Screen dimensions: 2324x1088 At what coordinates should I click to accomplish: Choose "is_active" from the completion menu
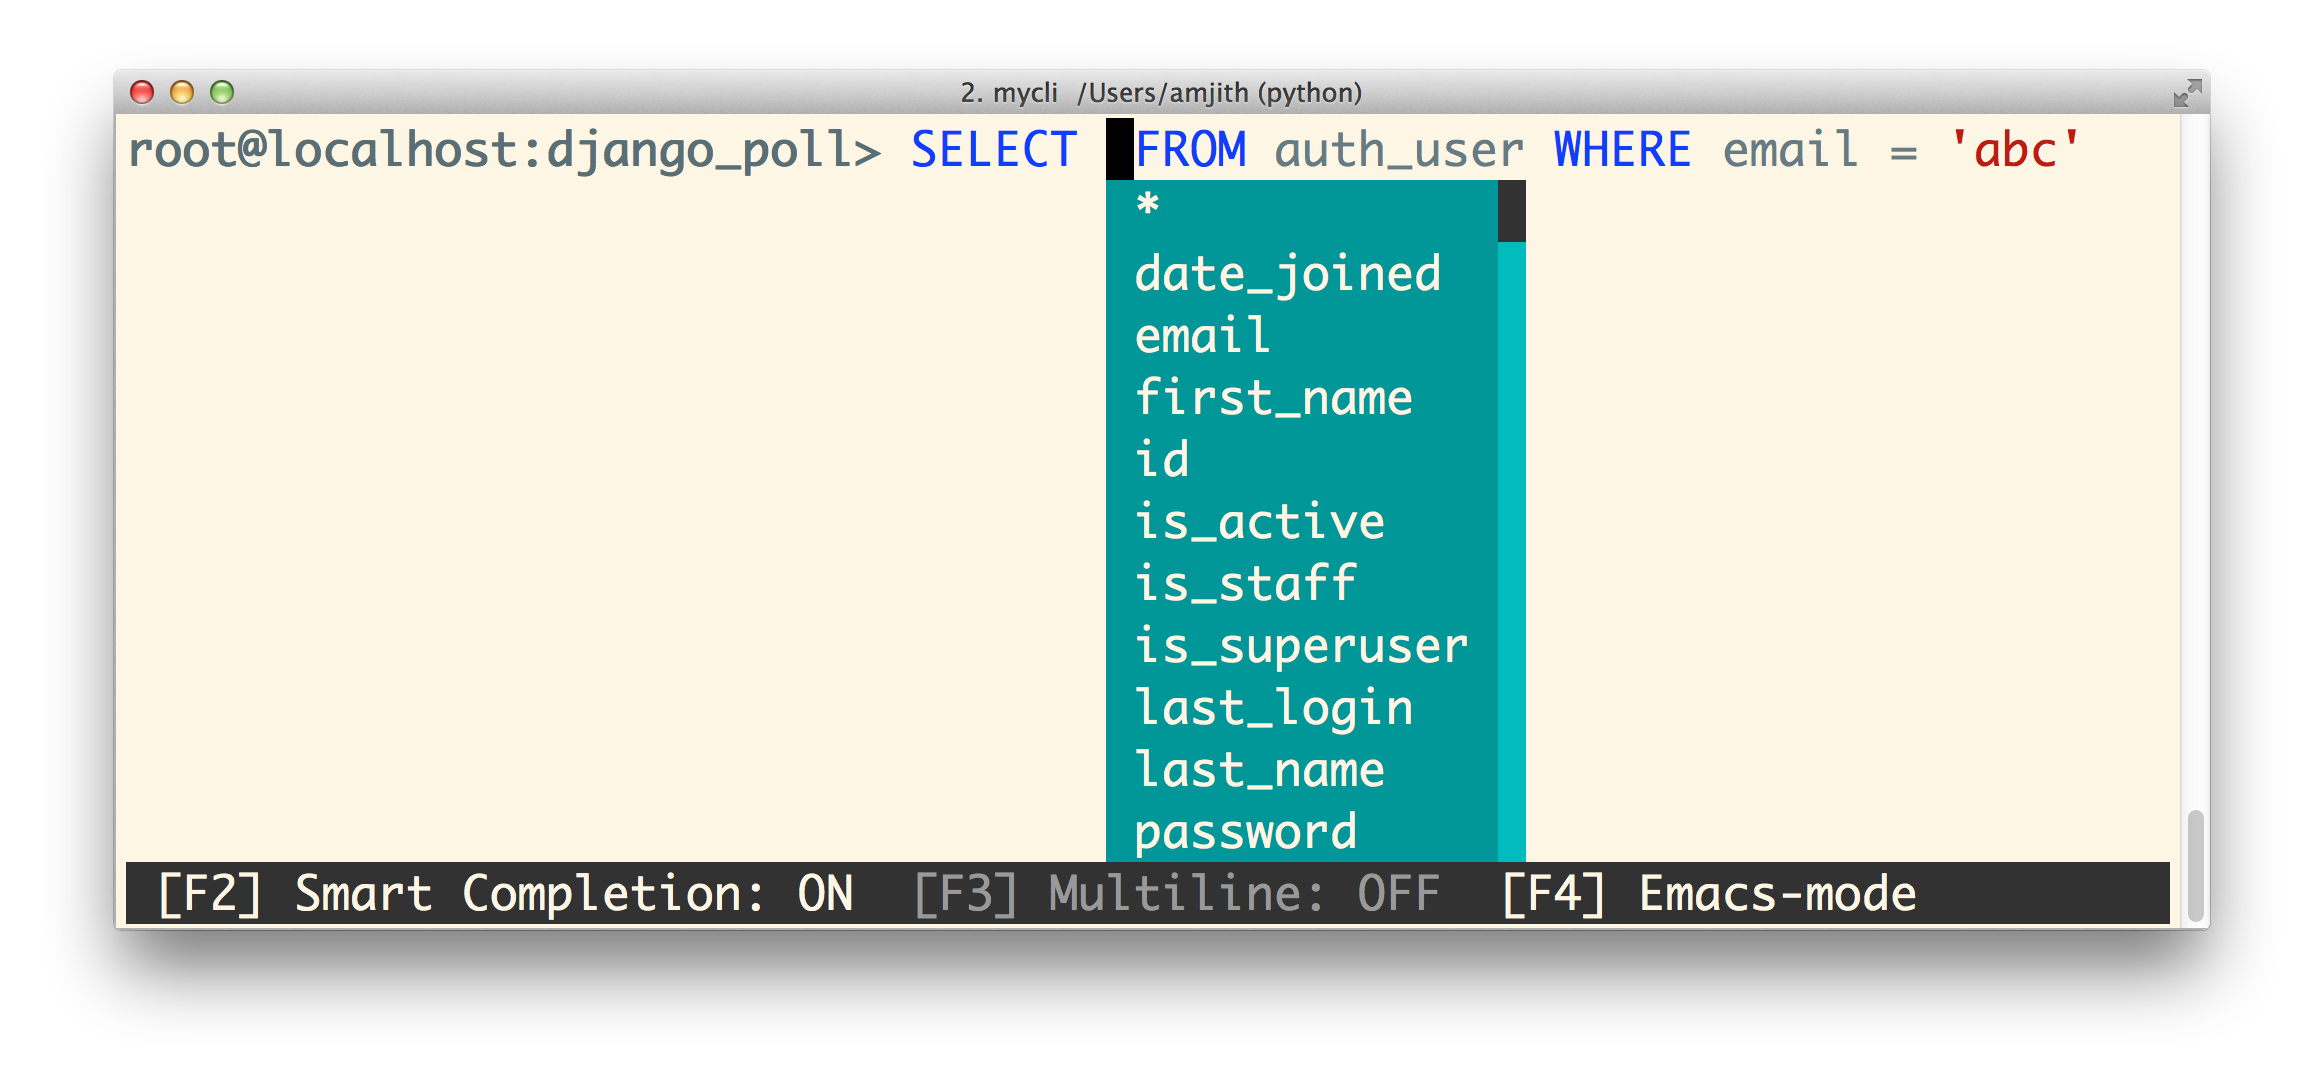[1259, 521]
